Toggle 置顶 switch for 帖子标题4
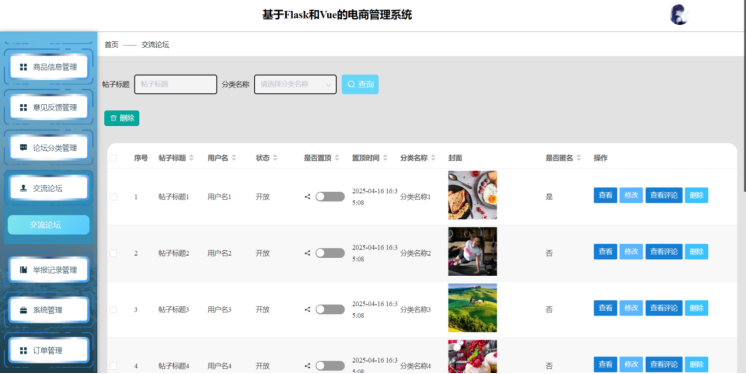The image size is (746, 374). click(x=330, y=366)
